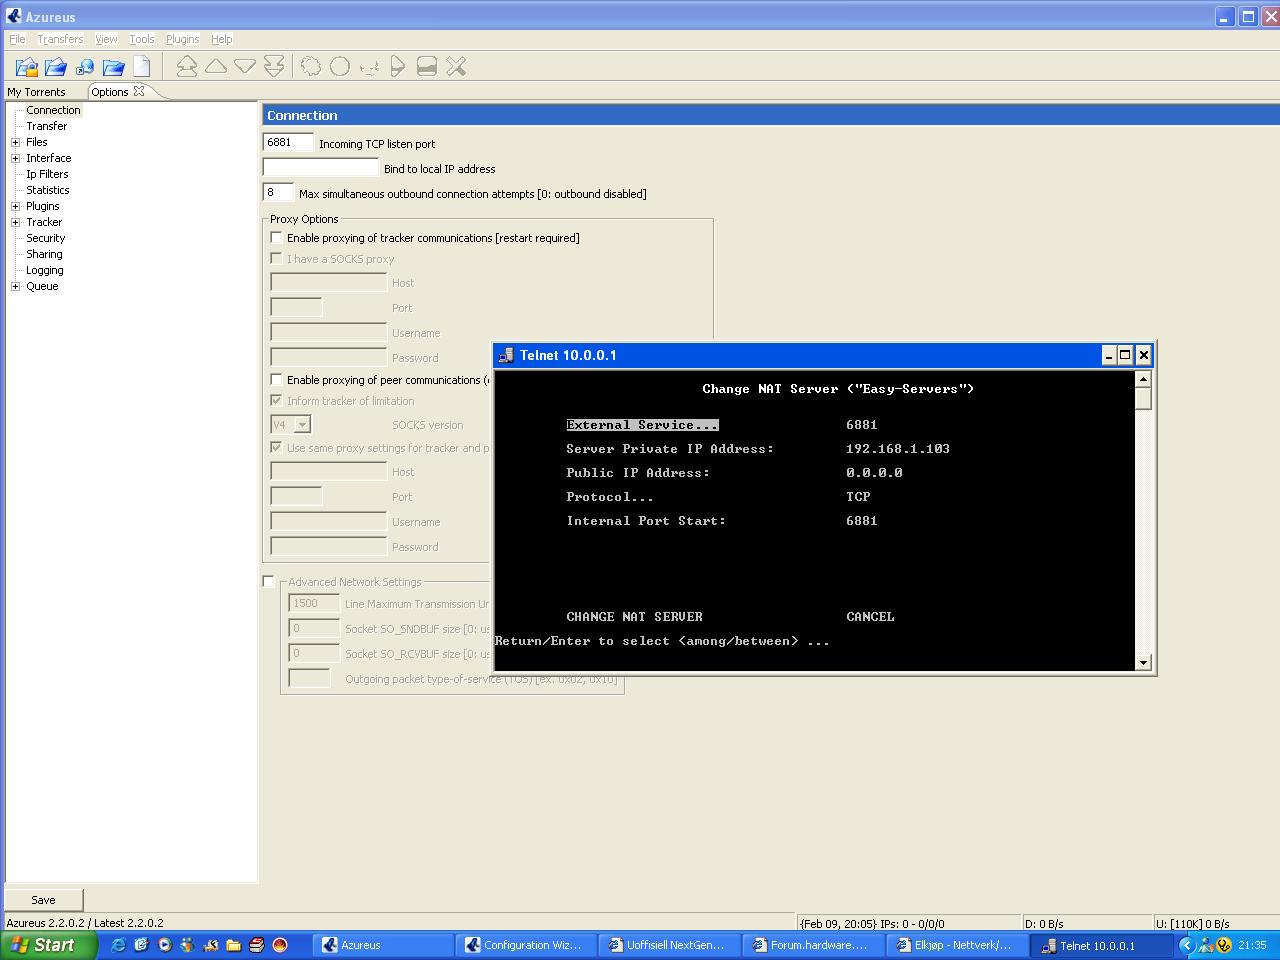Click the yellow tray icon near clock
The height and width of the screenshot is (960, 1280).
pyautogui.click(x=1222, y=945)
